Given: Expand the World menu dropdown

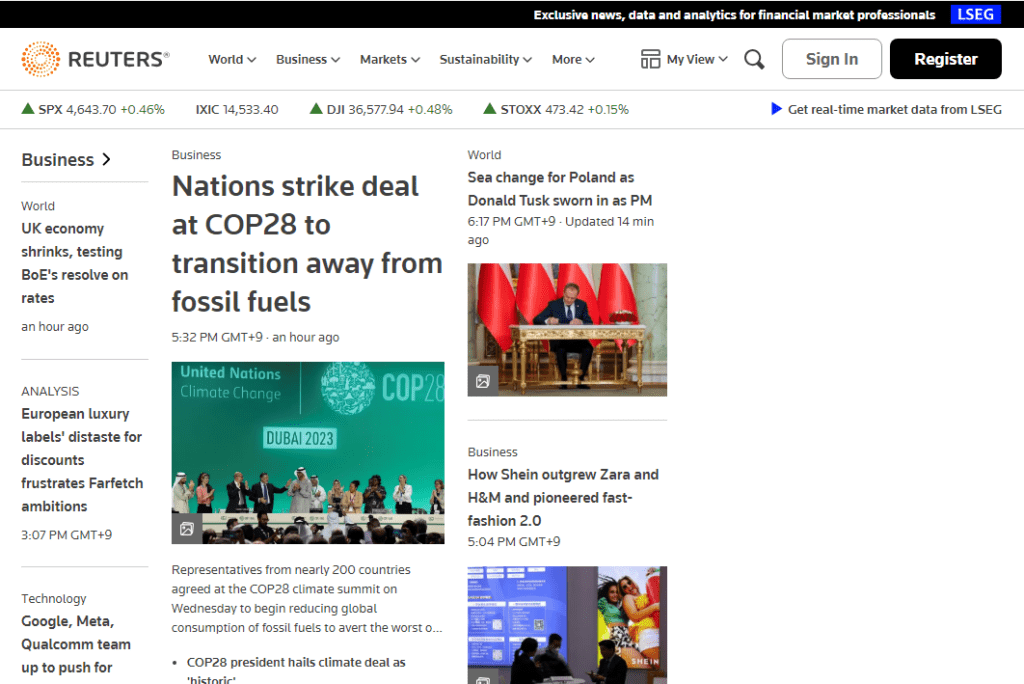Looking at the screenshot, I should tap(232, 59).
